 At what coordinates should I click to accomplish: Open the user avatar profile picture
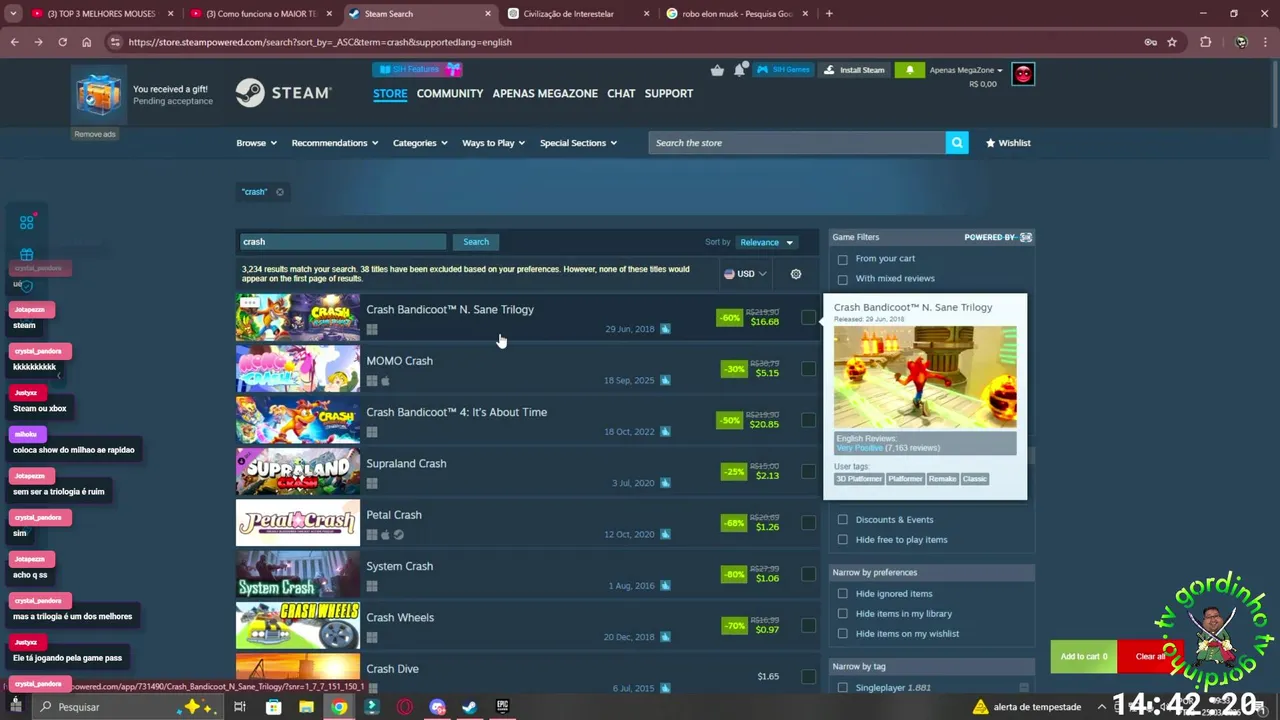click(x=1023, y=74)
